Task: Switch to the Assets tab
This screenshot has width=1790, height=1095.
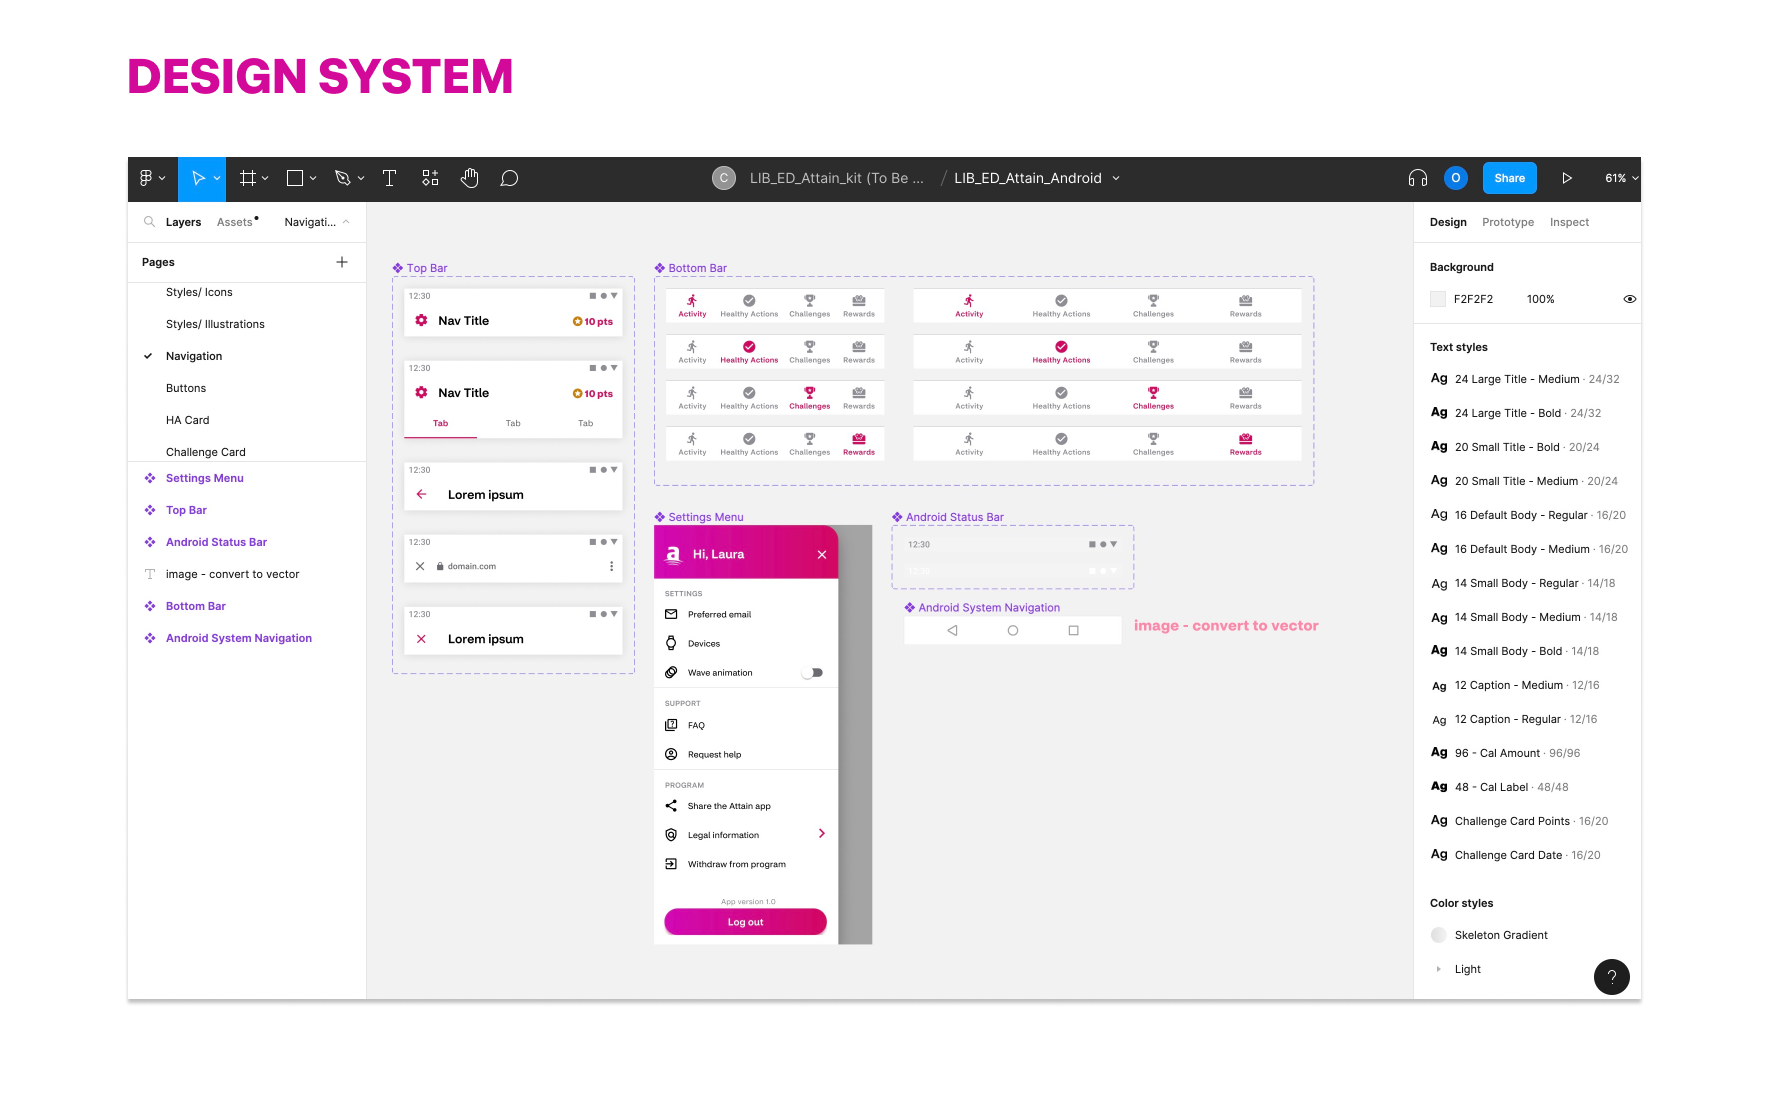Action: (235, 222)
